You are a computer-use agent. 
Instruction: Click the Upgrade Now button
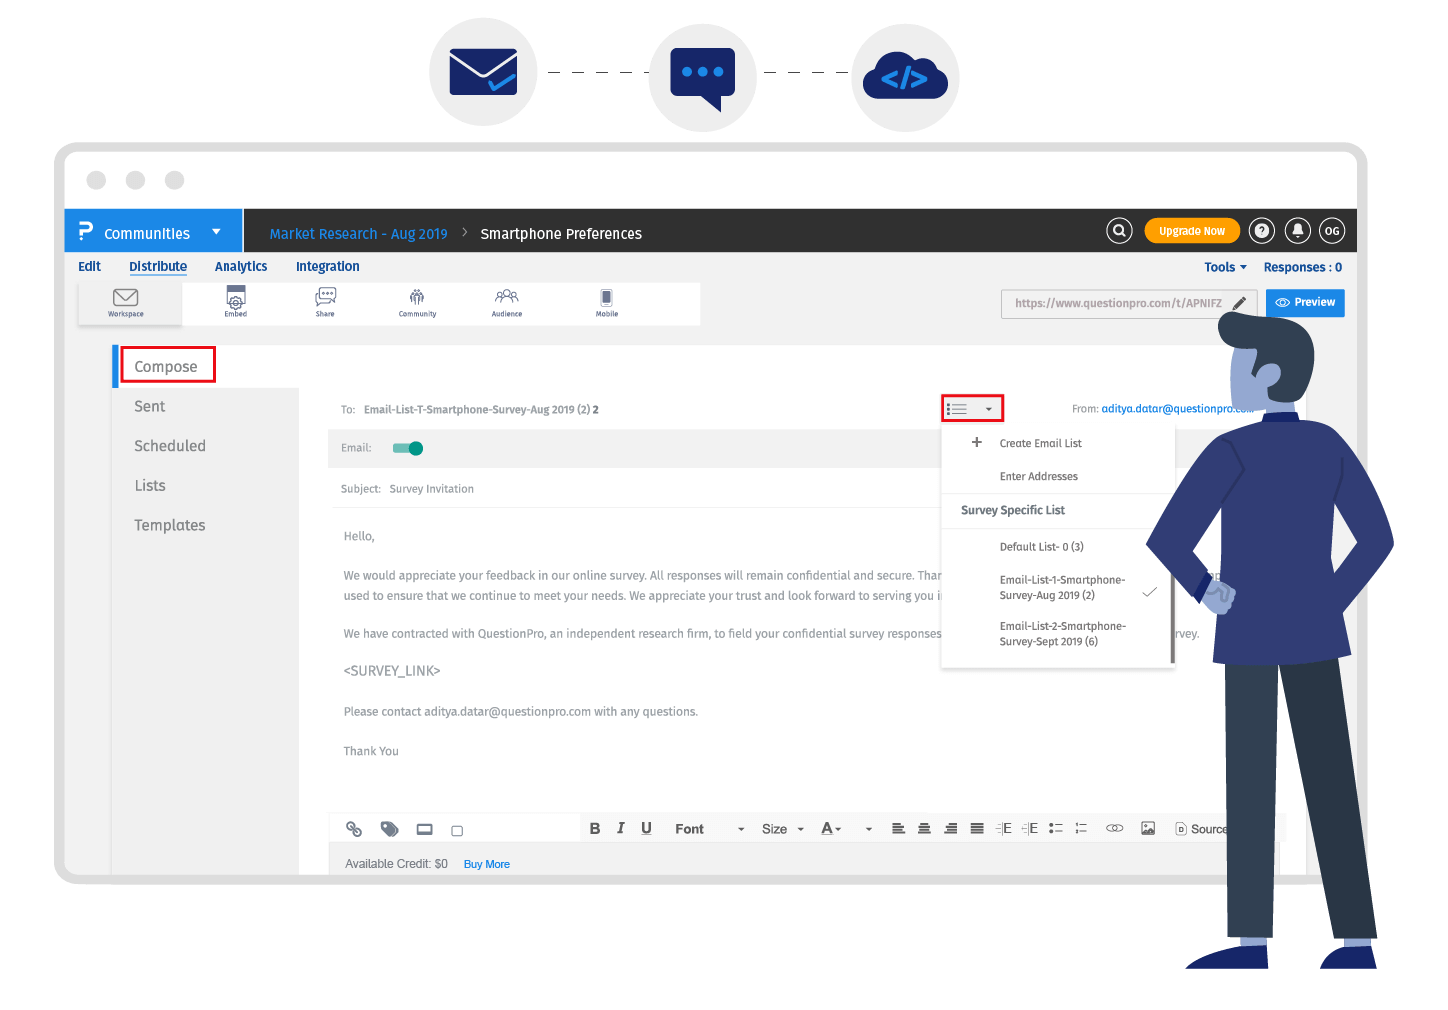1192,230
